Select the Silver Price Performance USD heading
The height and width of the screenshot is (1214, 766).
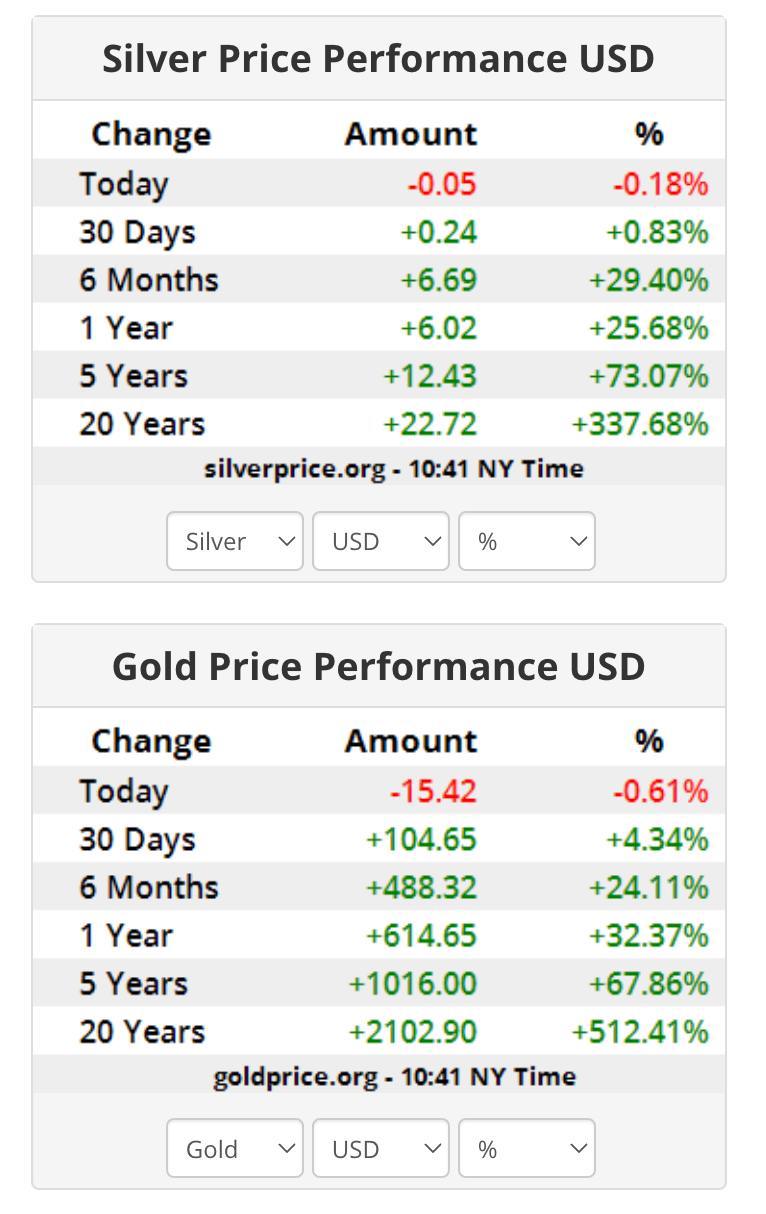point(378,59)
